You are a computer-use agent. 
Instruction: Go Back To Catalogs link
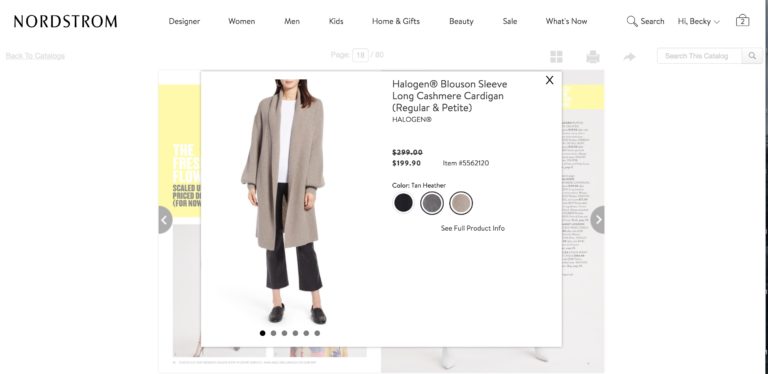[35, 56]
